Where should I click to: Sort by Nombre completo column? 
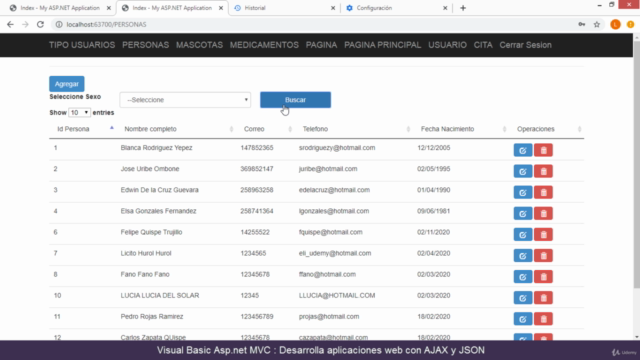[176, 129]
